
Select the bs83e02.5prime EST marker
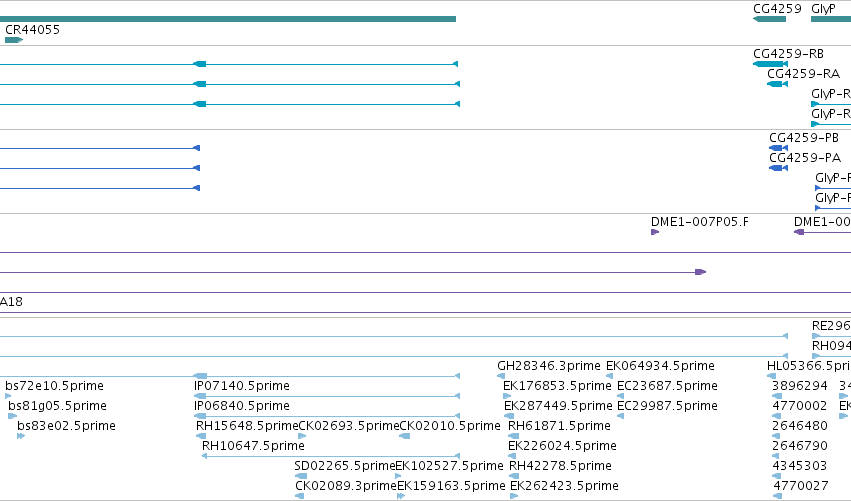21,436
